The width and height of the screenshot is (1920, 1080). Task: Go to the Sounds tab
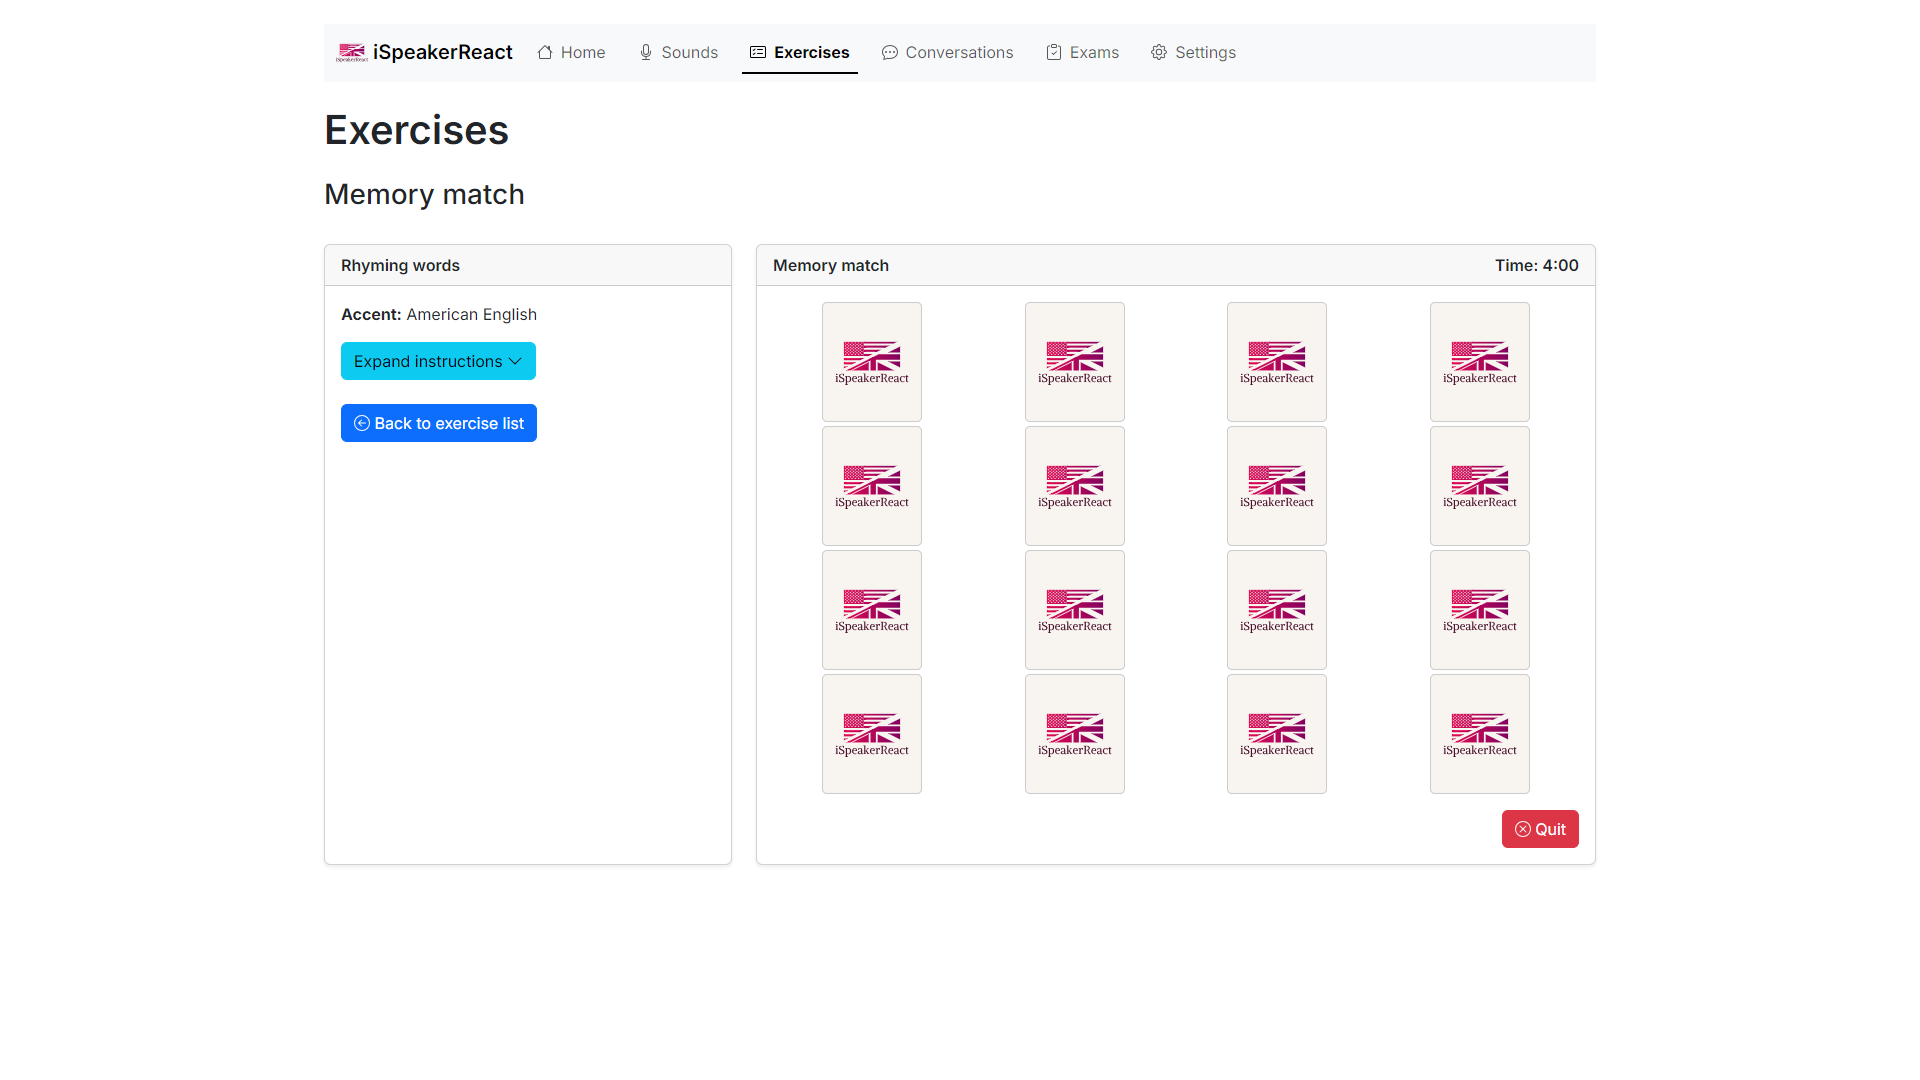[678, 52]
